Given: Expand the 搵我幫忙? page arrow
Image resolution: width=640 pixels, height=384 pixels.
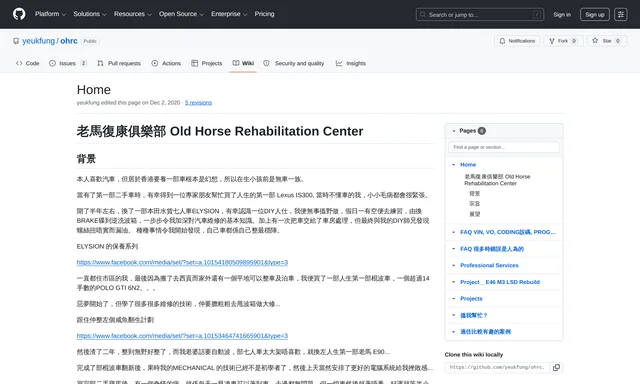Looking at the screenshot, I should coord(453,315).
